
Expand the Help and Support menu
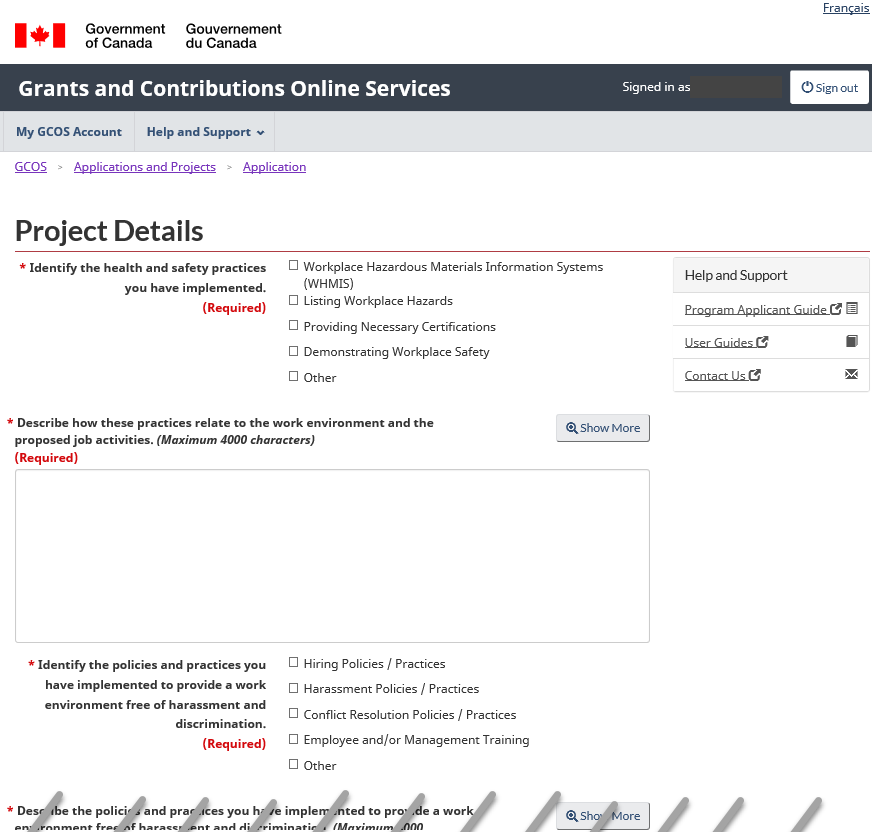pyautogui.click(x=205, y=132)
